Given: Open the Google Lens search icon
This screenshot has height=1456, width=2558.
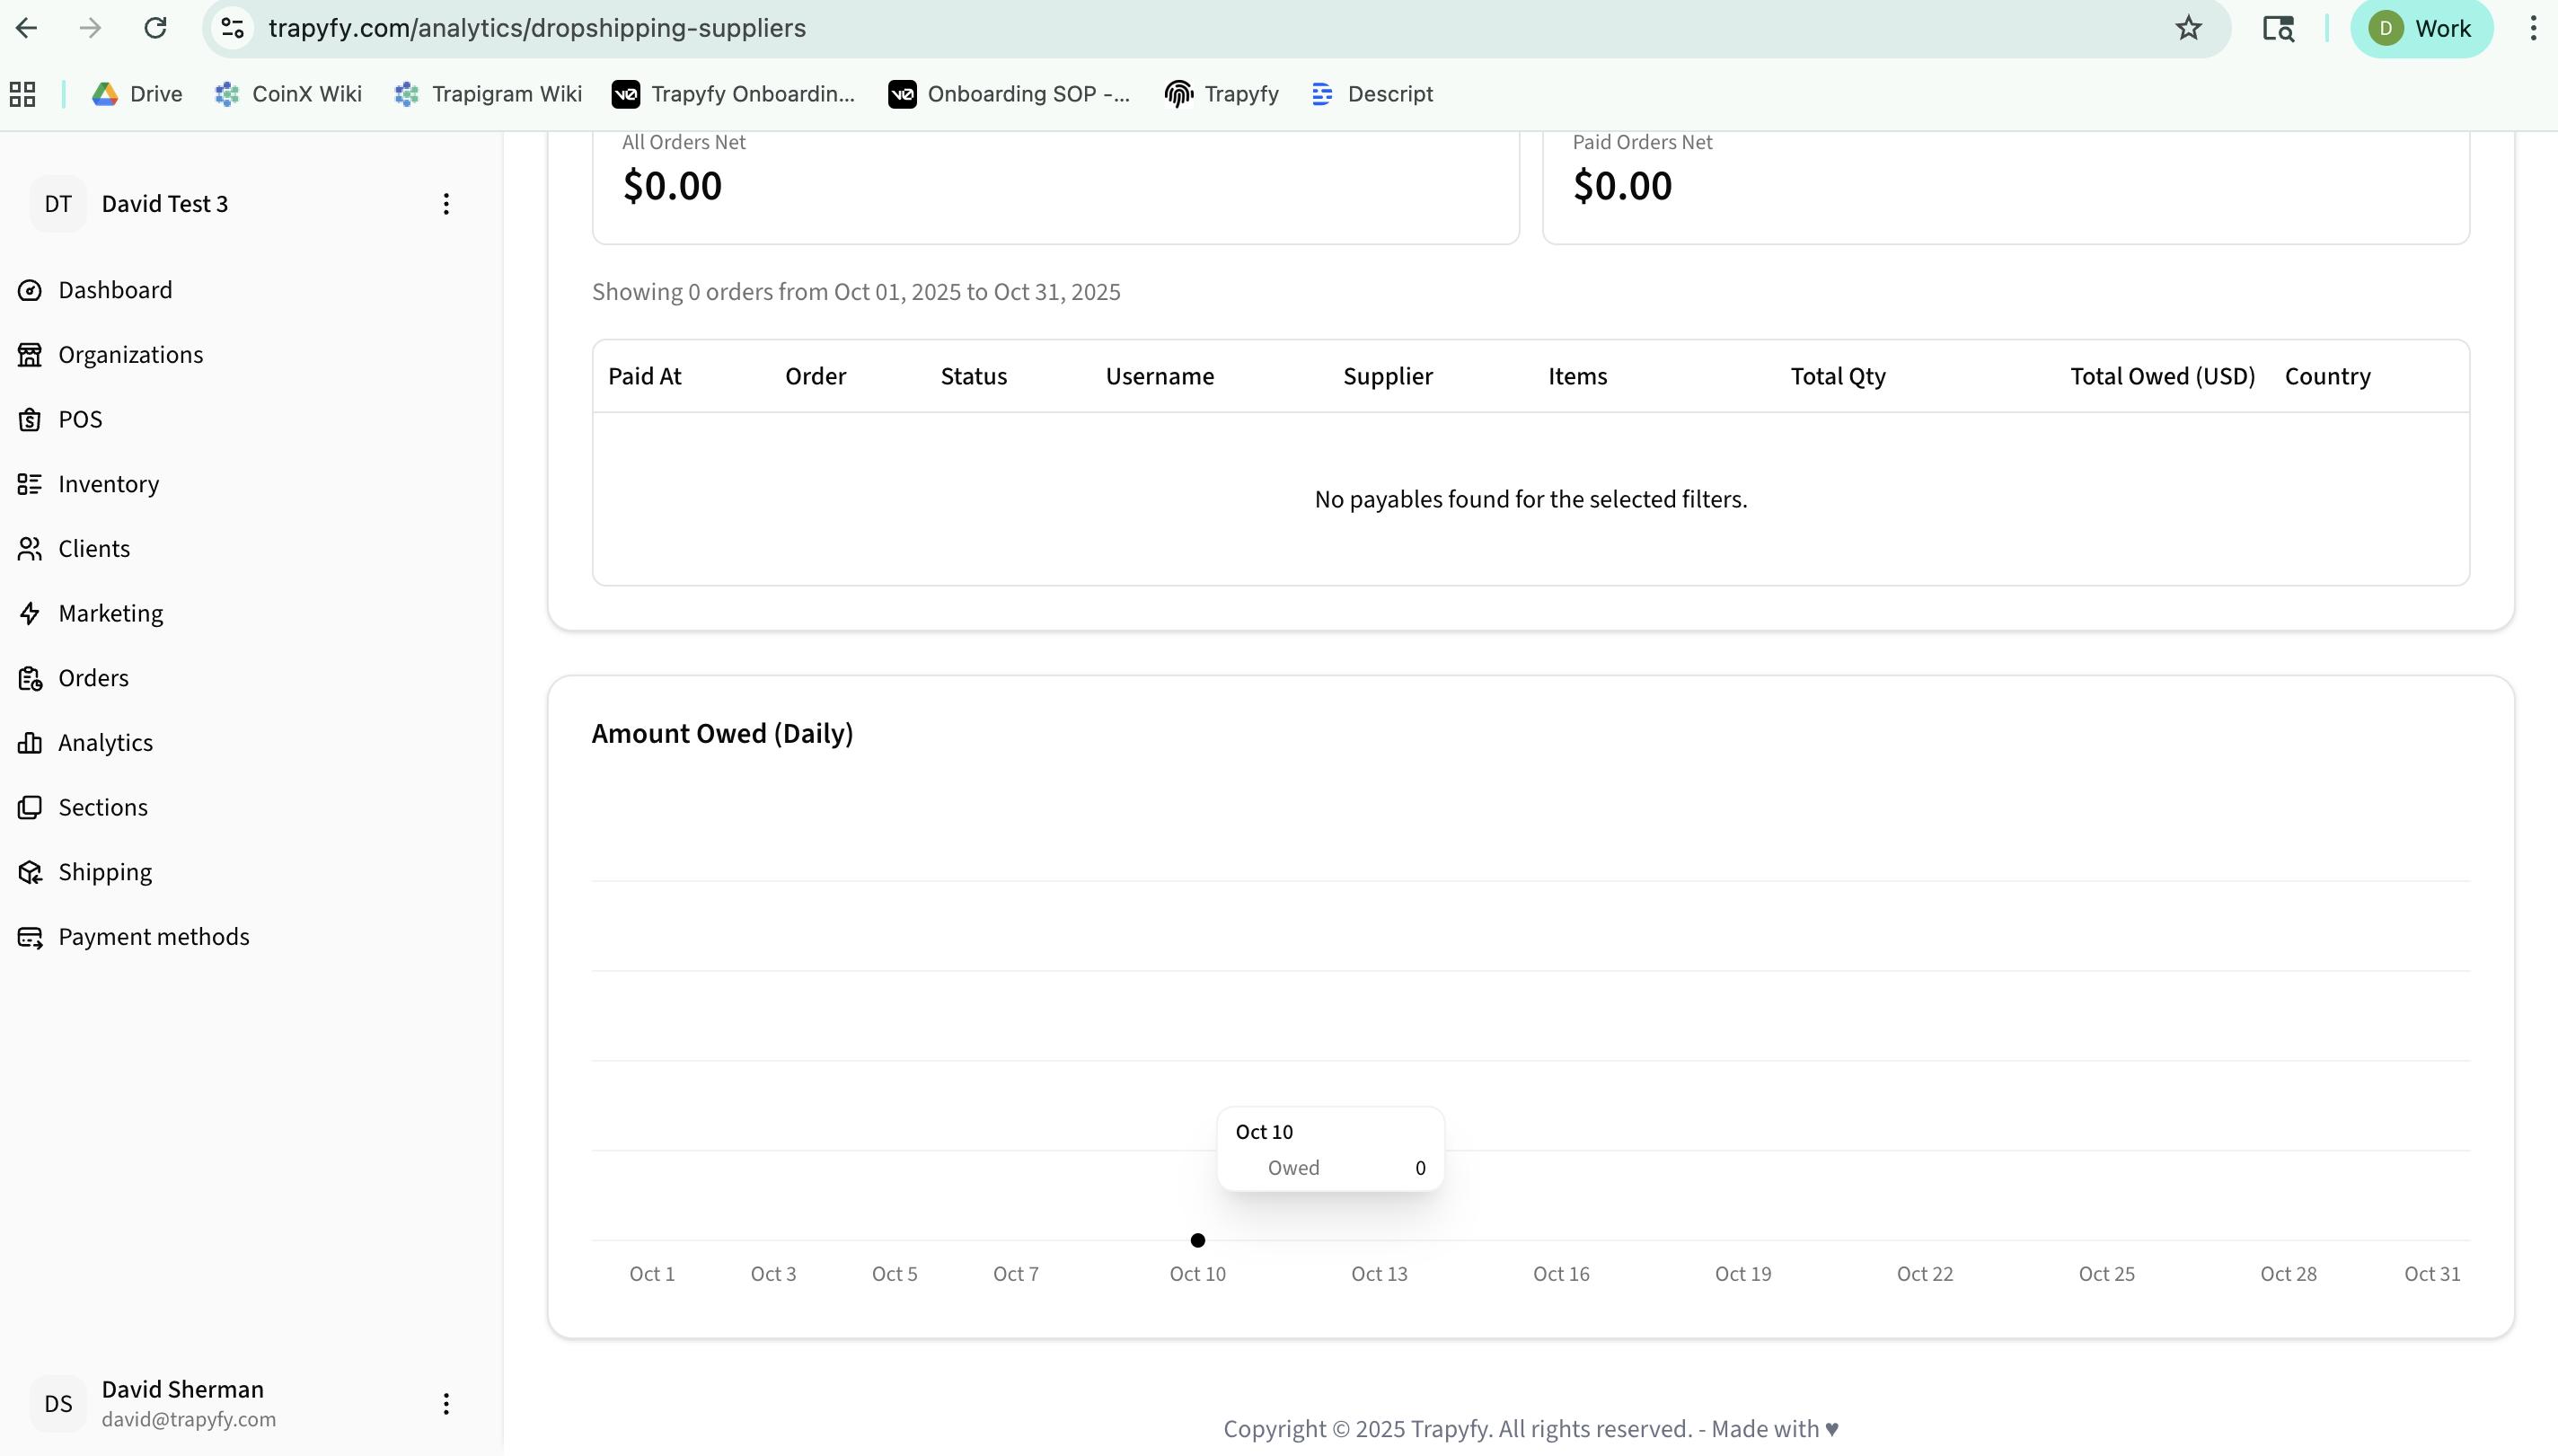Looking at the screenshot, I should [x=2278, y=28].
